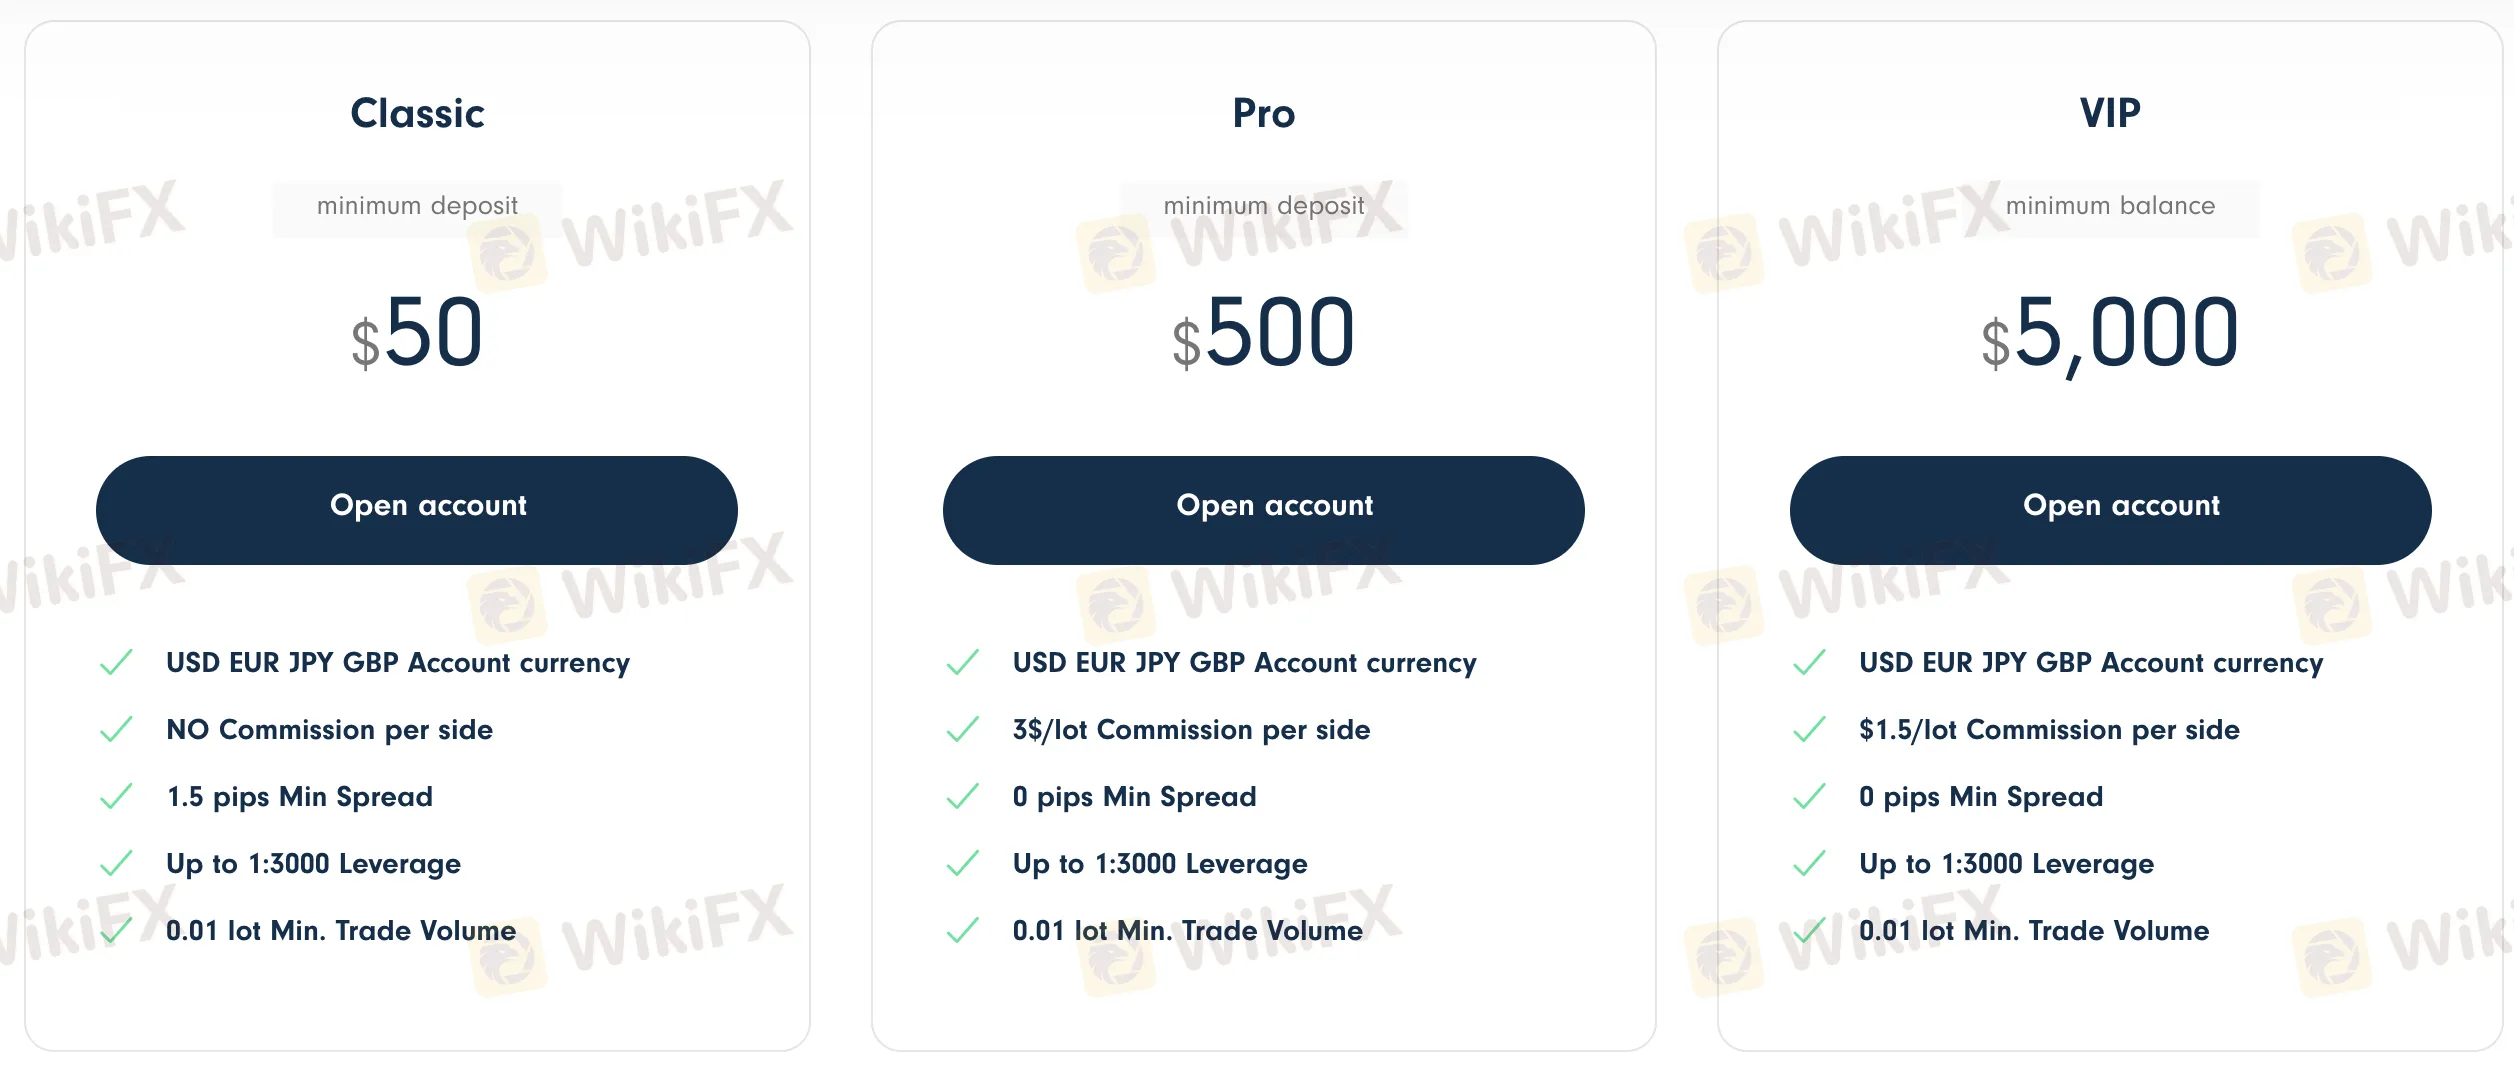Click checkmark next to $1.5/lot Commission
2514x1068 pixels.
pyautogui.click(x=1809, y=730)
